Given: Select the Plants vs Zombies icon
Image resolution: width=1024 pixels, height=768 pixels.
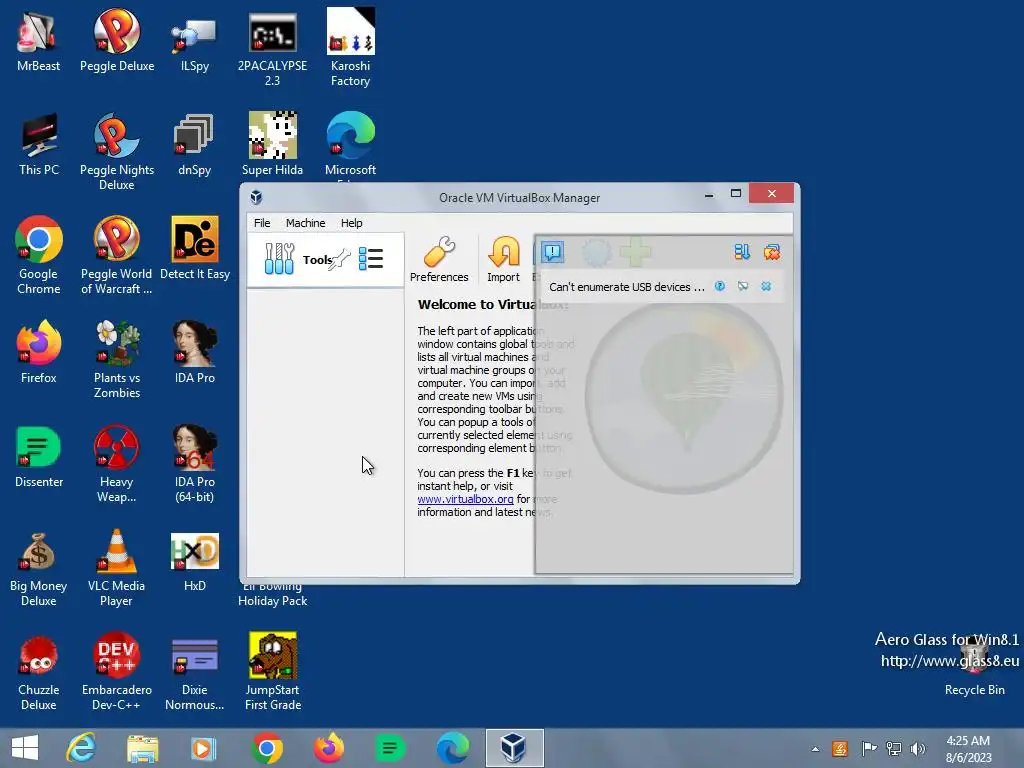Looking at the screenshot, I should [x=117, y=359].
